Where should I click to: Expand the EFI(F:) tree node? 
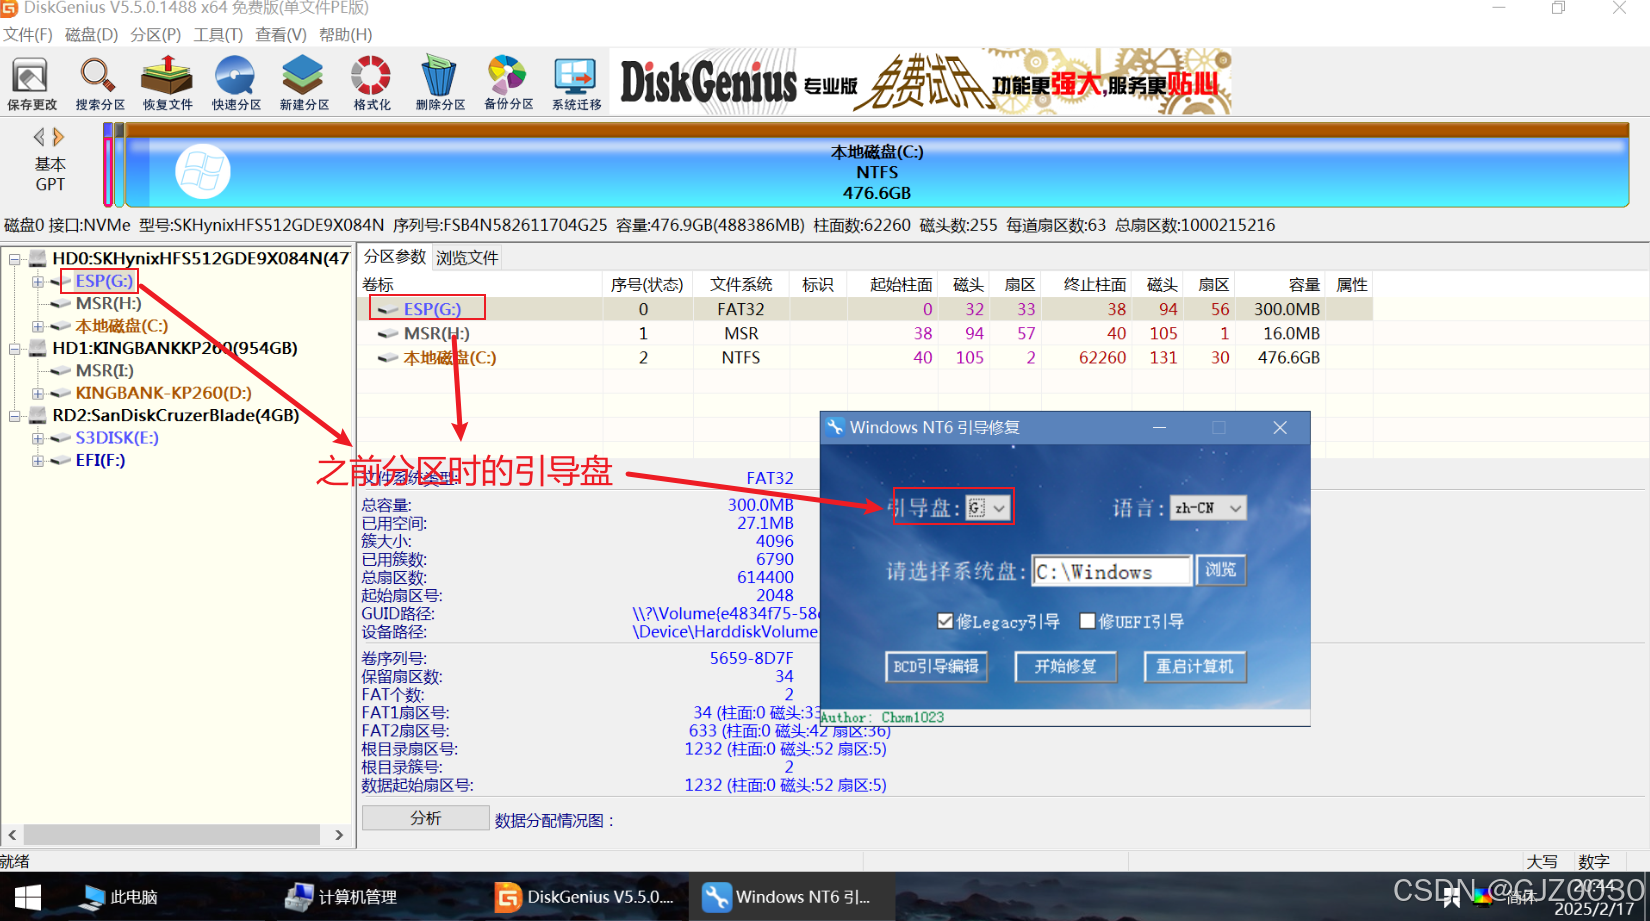point(38,461)
